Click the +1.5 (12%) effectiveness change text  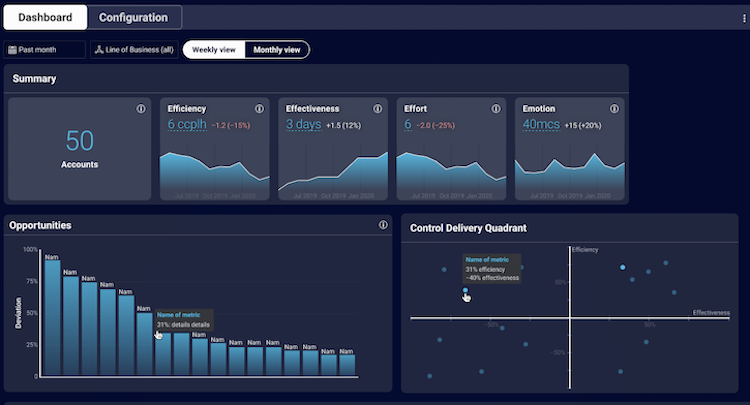pyautogui.click(x=344, y=126)
